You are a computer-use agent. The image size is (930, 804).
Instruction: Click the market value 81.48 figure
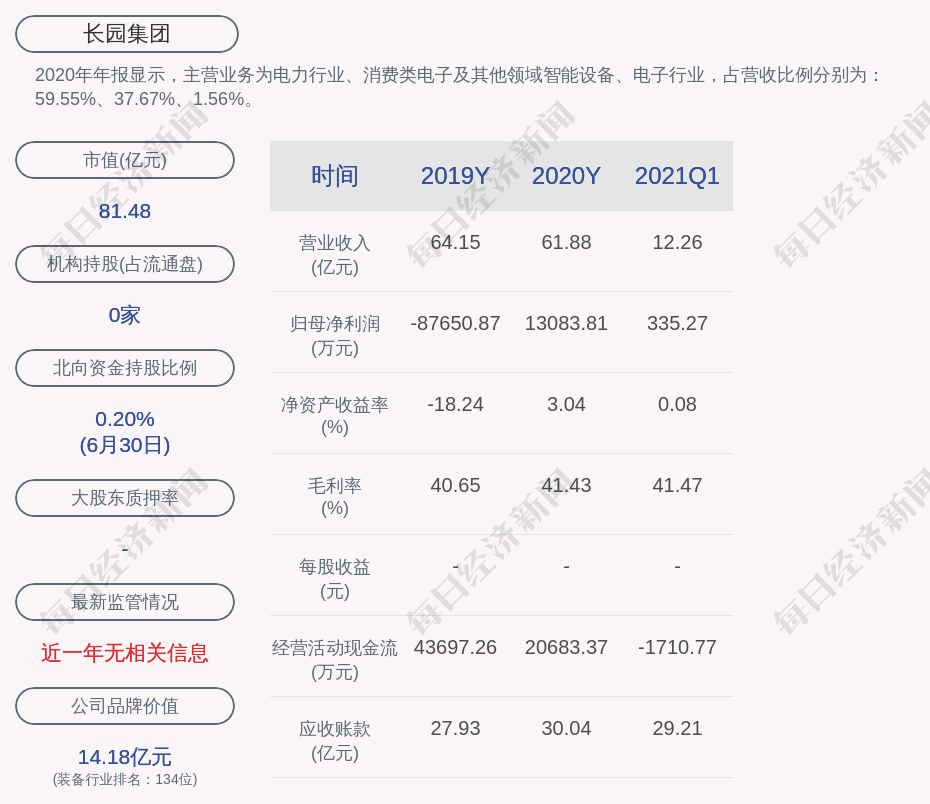(125, 212)
